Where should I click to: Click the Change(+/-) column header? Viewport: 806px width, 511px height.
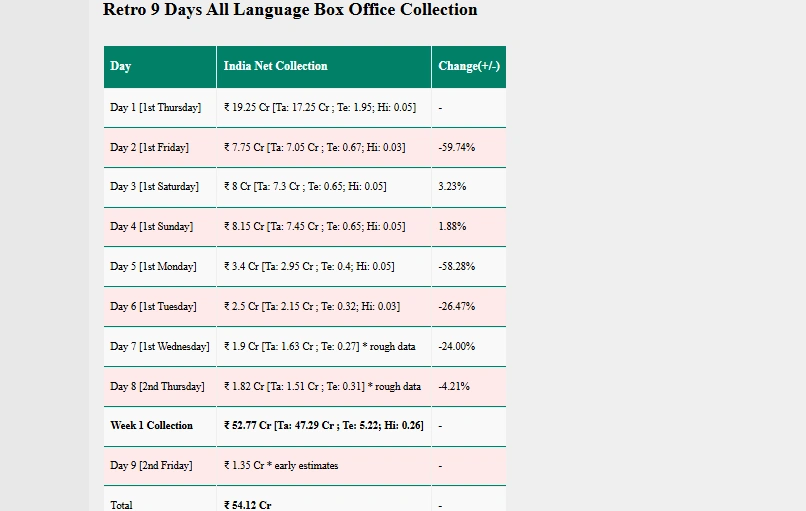469,67
